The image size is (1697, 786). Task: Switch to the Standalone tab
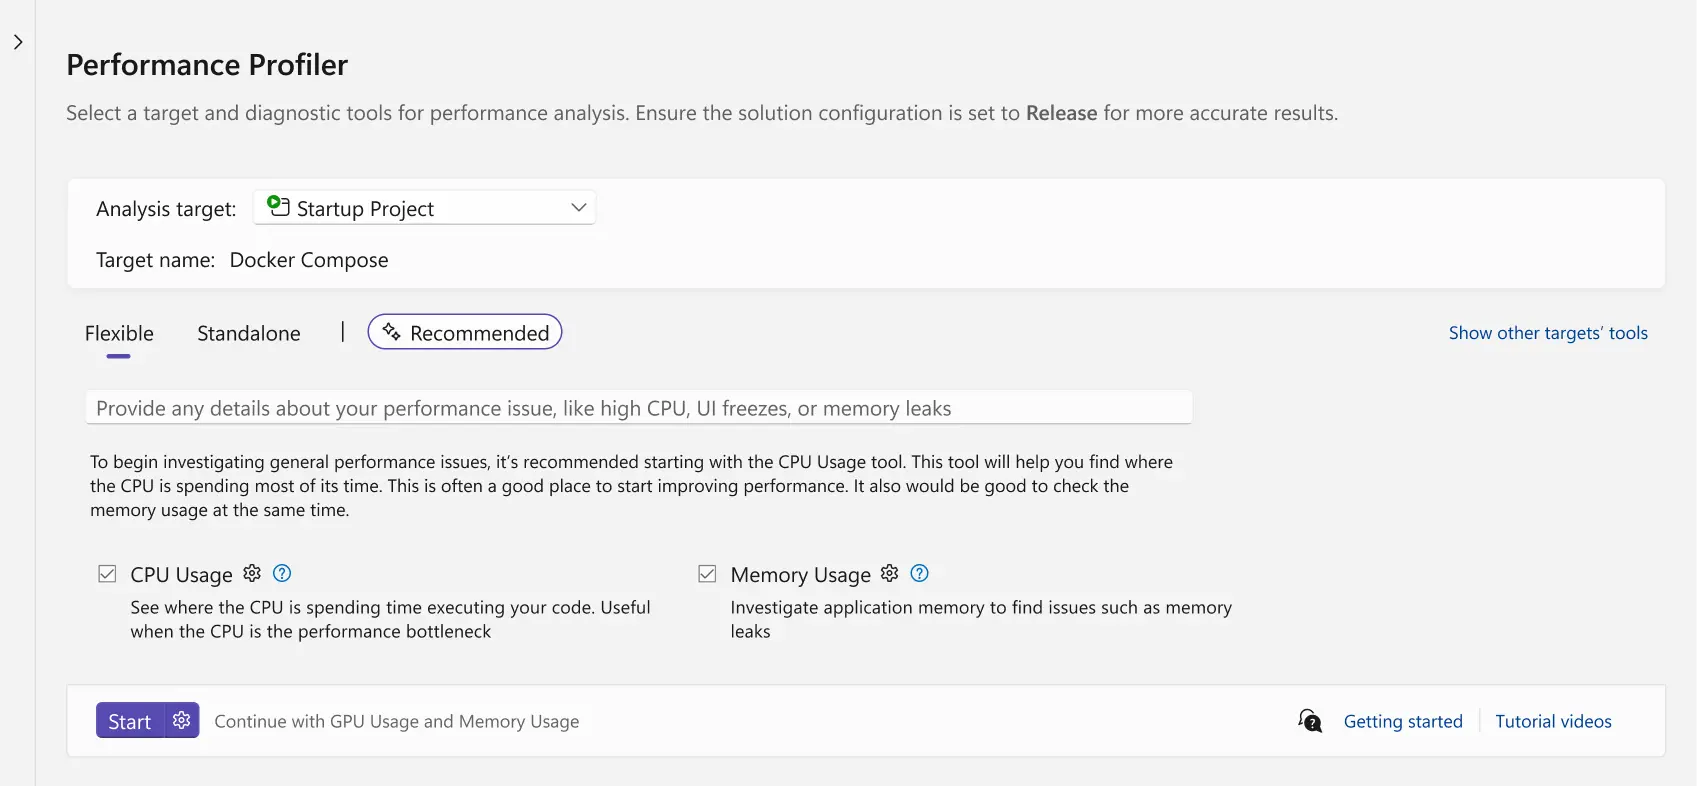pyautogui.click(x=249, y=333)
